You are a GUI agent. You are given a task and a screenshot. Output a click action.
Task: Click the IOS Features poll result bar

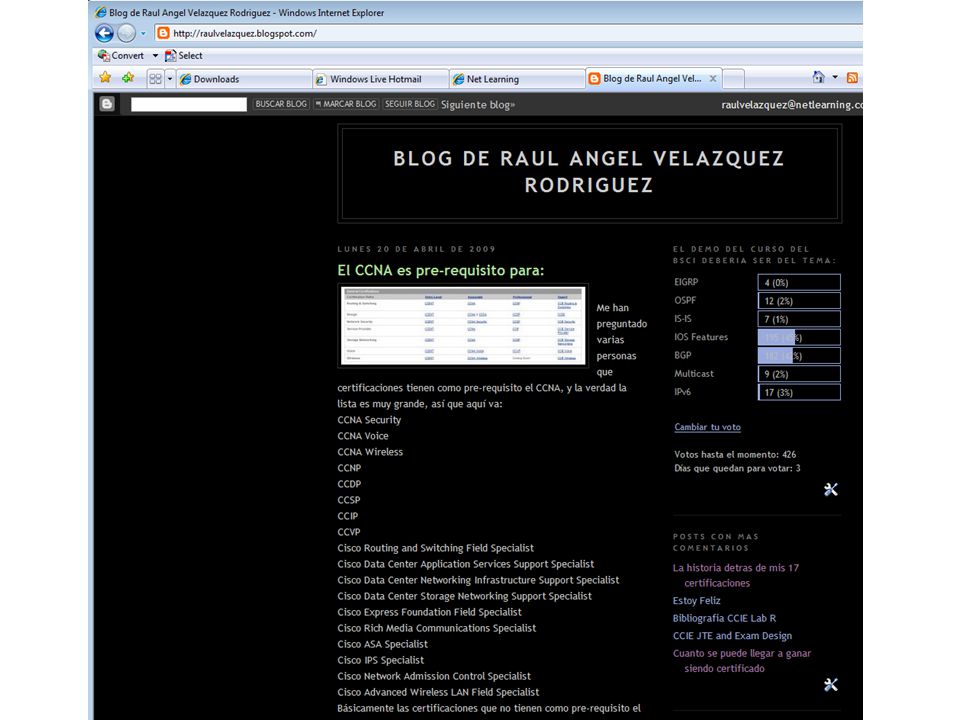pyautogui.click(x=799, y=337)
